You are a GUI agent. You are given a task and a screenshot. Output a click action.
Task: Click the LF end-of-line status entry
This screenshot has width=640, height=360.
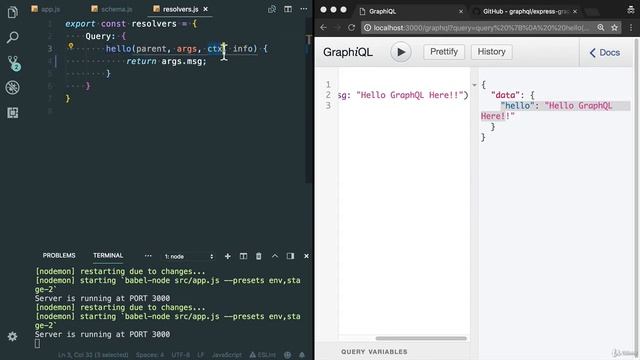pyautogui.click(x=200, y=355)
